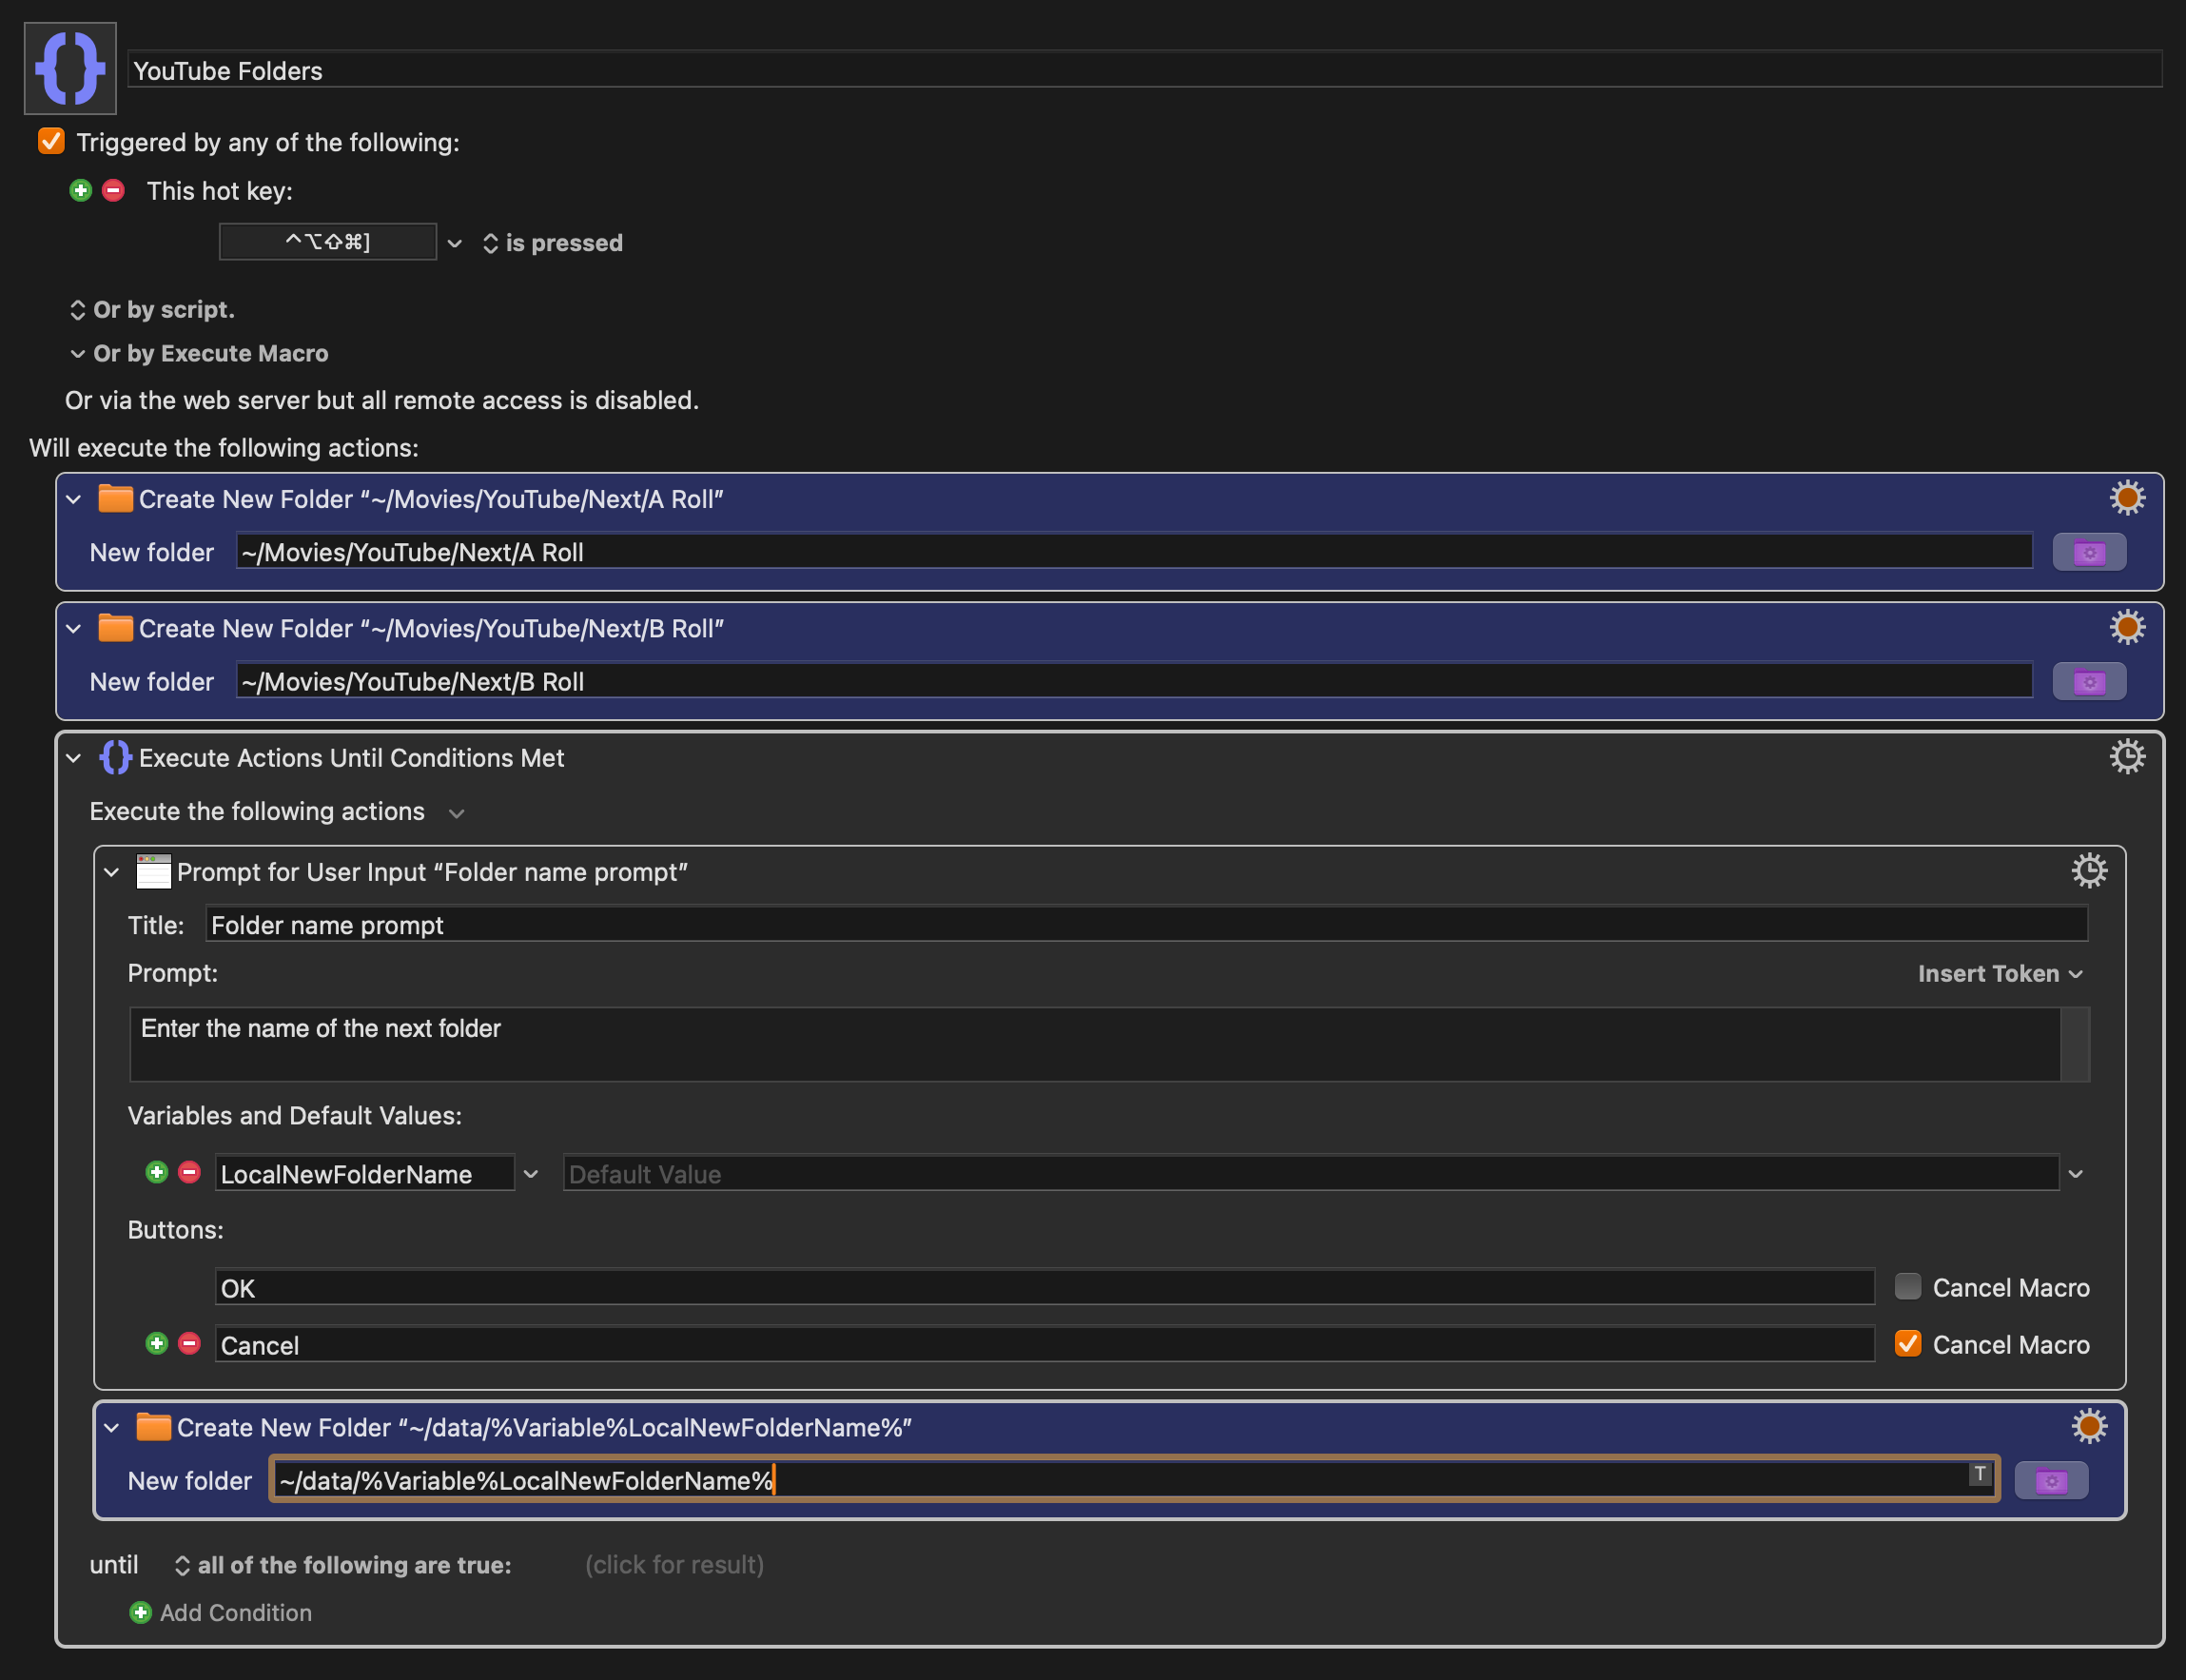Viewport: 2186px width, 1680px height.
Task: Open gear menu of Execute Actions Until action
Action: pyautogui.click(x=2126, y=757)
